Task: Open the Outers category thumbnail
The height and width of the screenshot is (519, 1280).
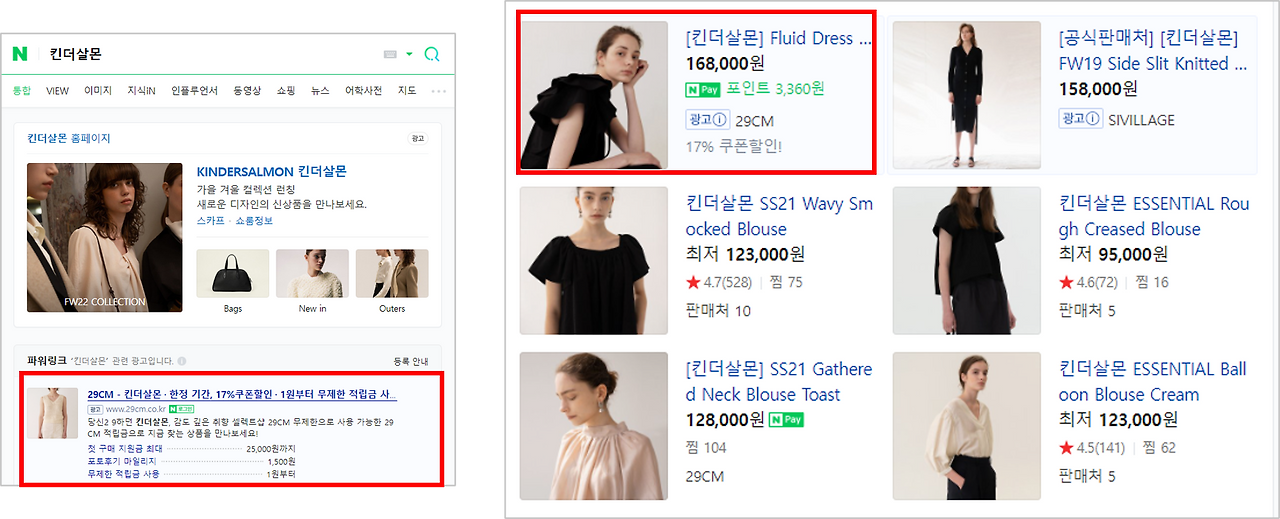Action: click(392, 273)
